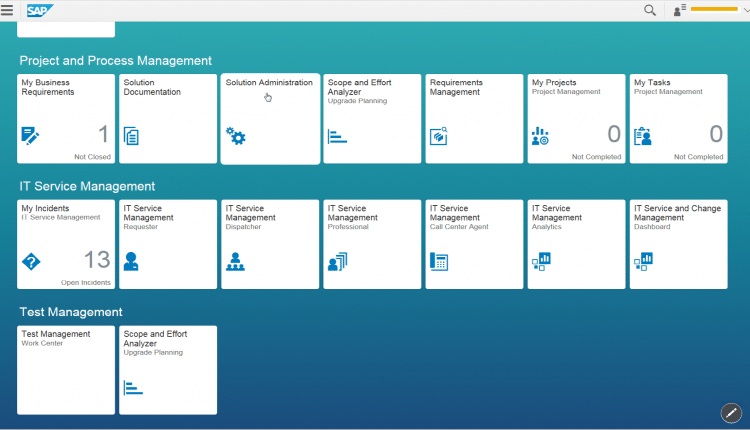Click the user name in header
750x430 pixels.
714,9
